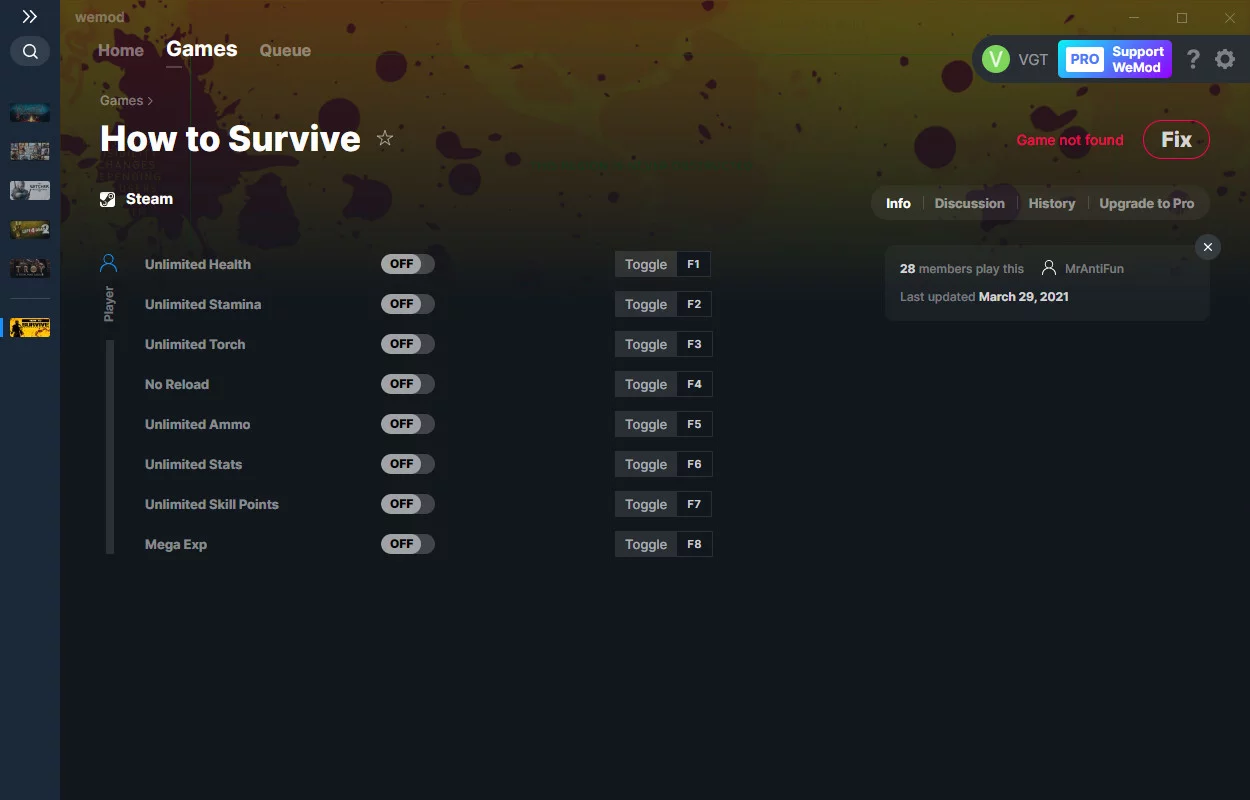The width and height of the screenshot is (1250, 800).
Task: Click the MrAntiFun author name
Action: coord(1094,268)
